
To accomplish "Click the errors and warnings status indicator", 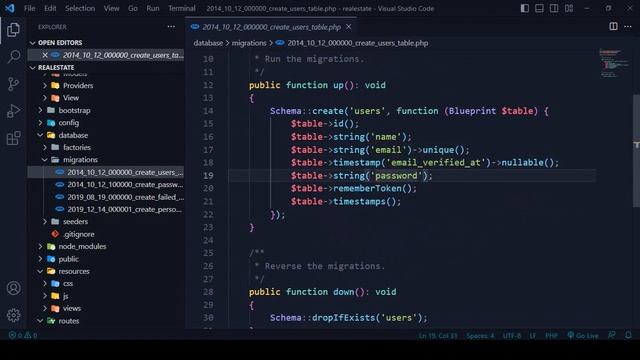I will coord(23,335).
